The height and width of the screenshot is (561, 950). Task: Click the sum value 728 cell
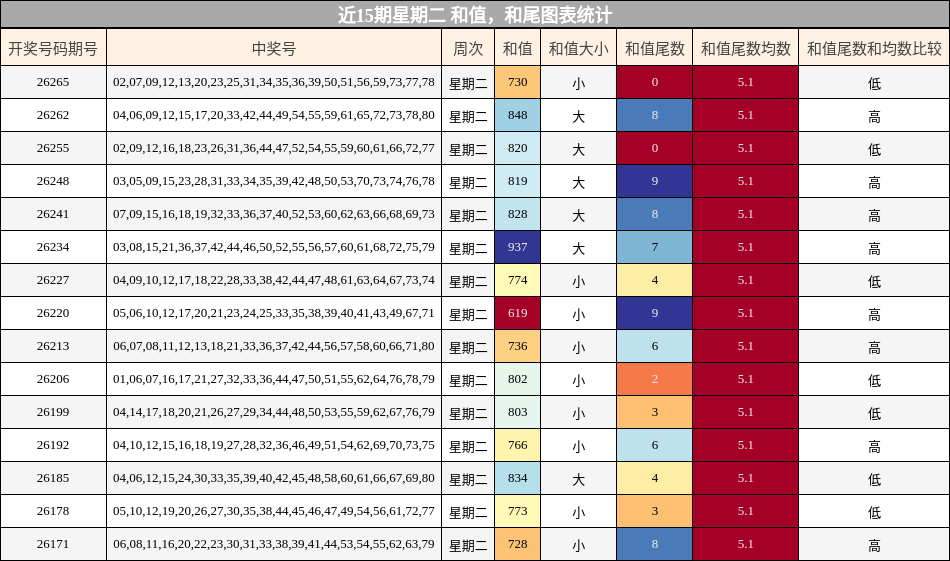[517, 544]
